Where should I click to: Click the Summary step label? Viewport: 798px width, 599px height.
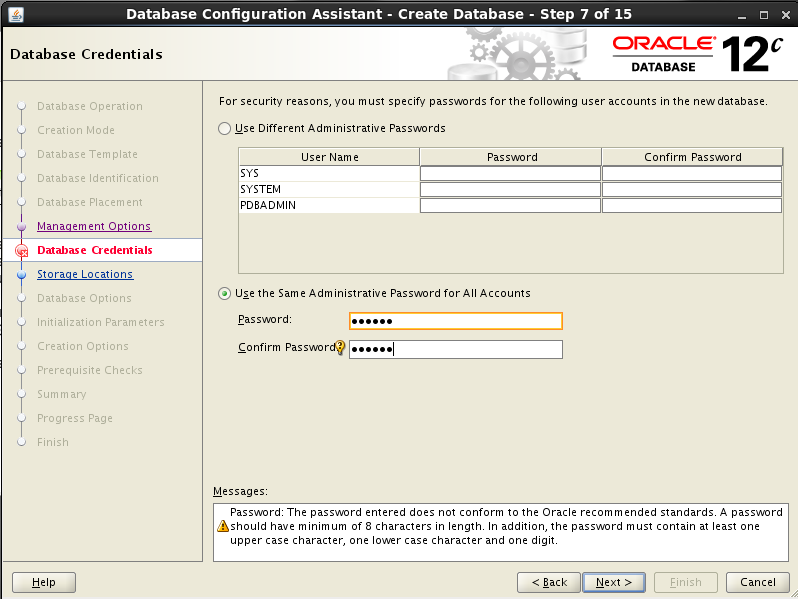click(62, 394)
